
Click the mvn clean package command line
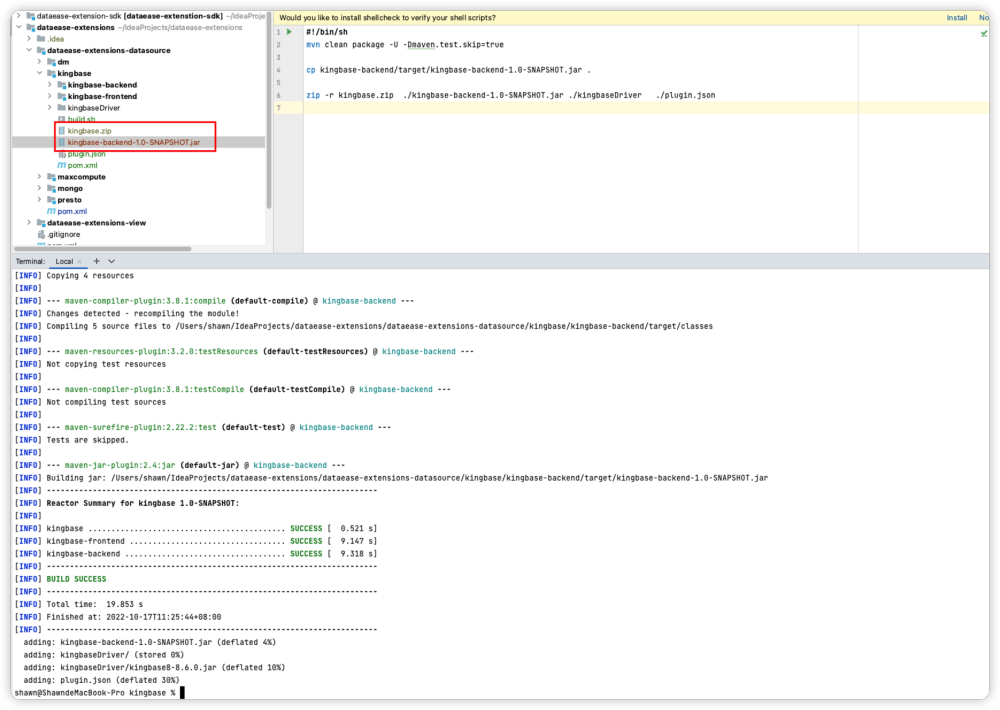405,45
